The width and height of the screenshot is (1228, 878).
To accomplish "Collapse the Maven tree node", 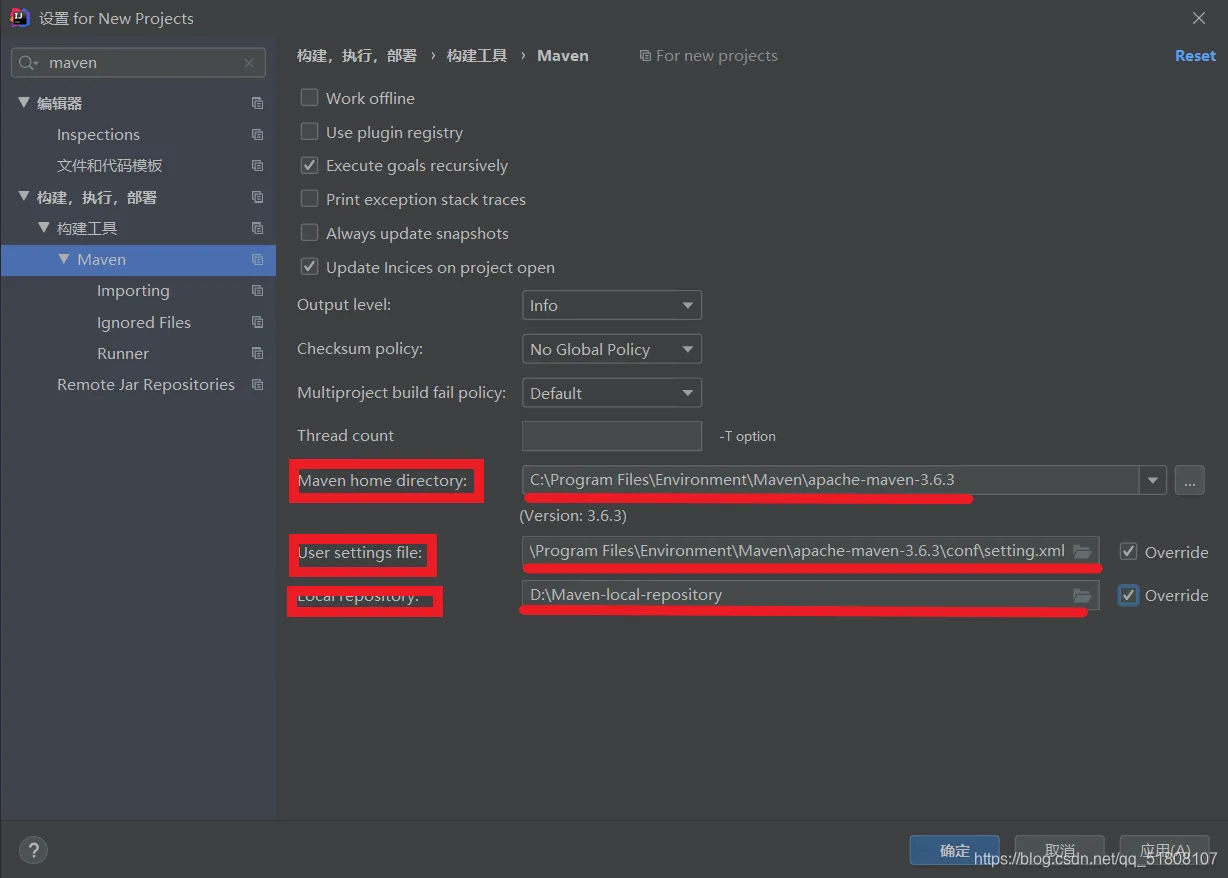I will (x=64, y=258).
